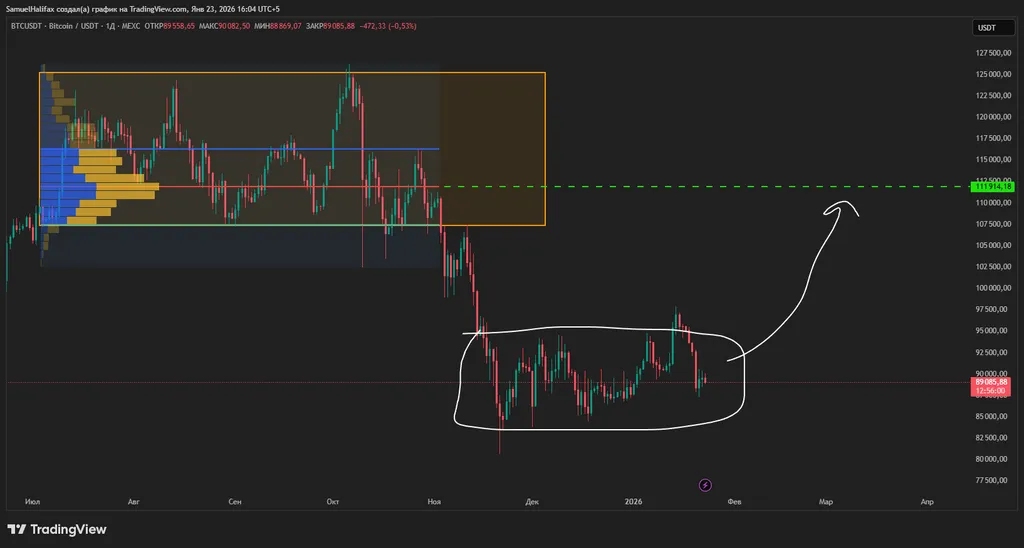Click the 2026 label on time axis
The height and width of the screenshot is (548, 1024).
633,502
